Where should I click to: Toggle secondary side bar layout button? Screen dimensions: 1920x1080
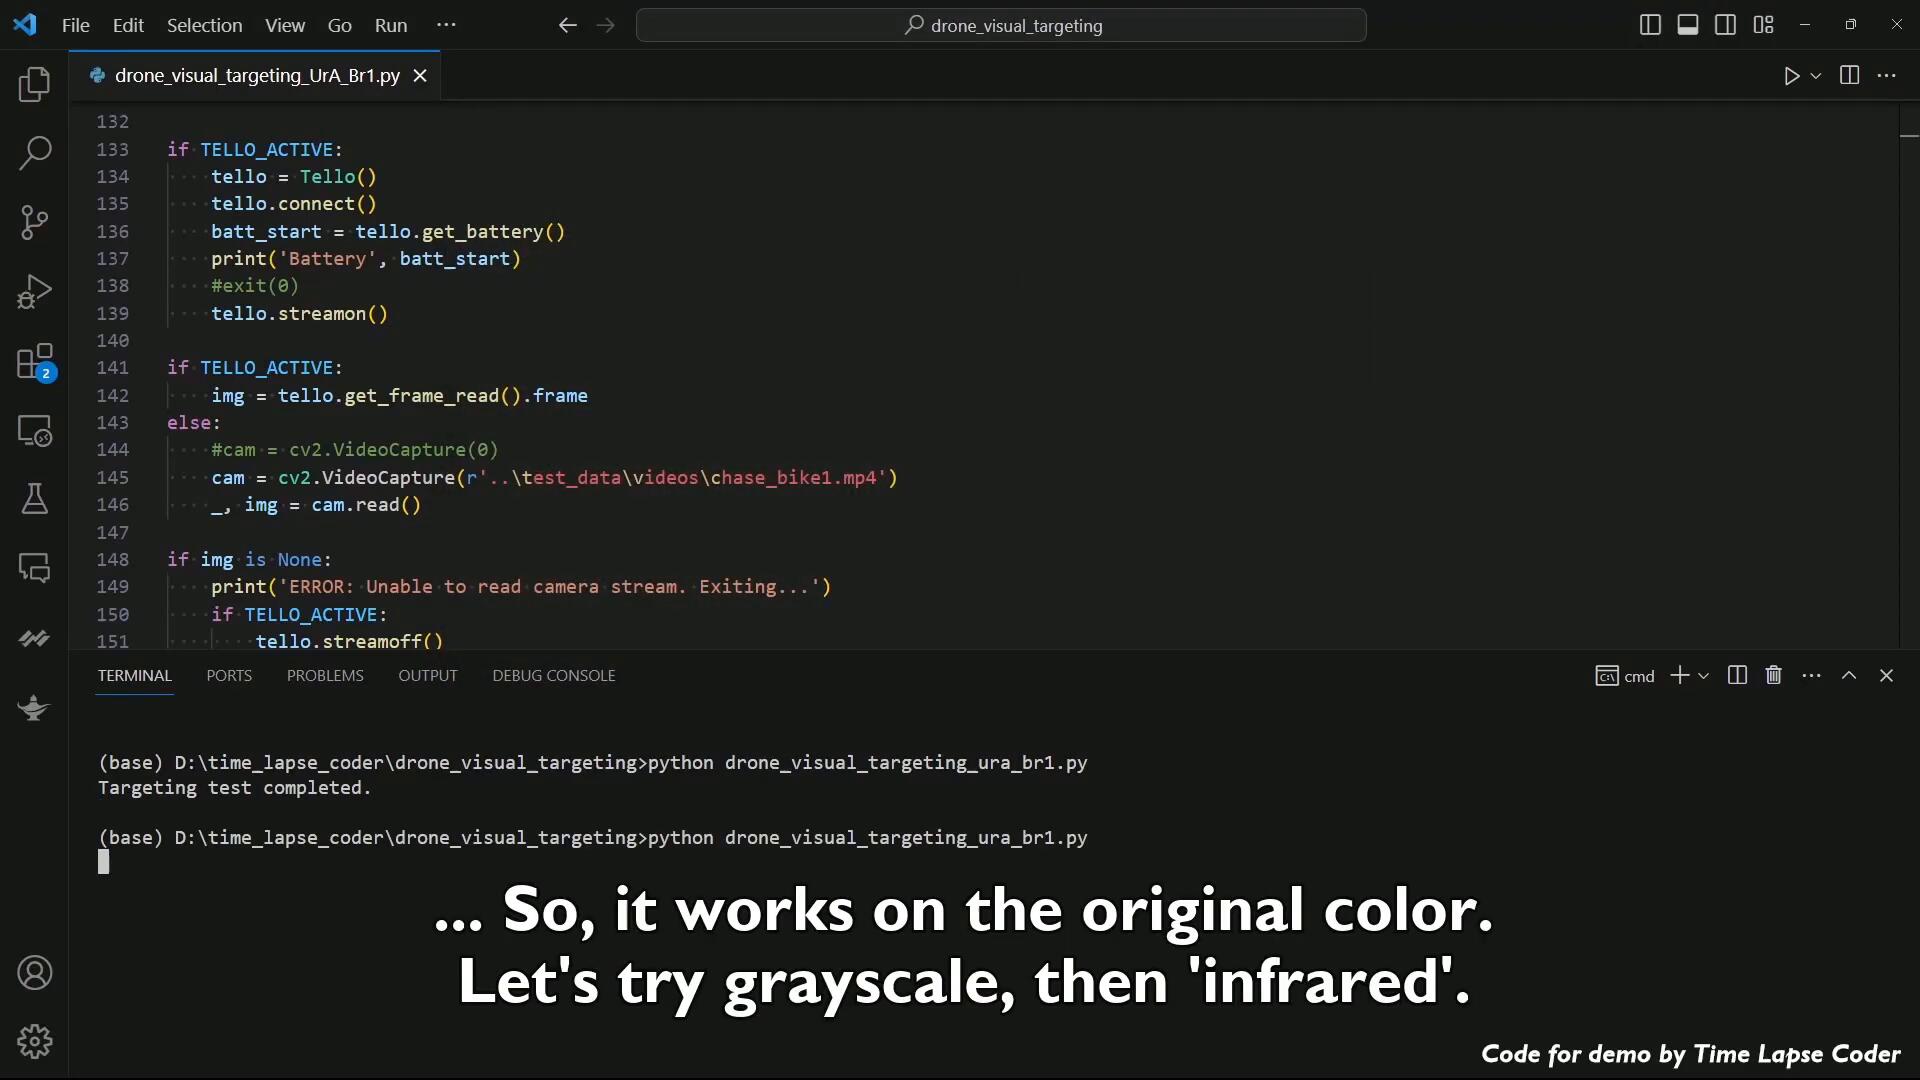click(x=1725, y=25)
